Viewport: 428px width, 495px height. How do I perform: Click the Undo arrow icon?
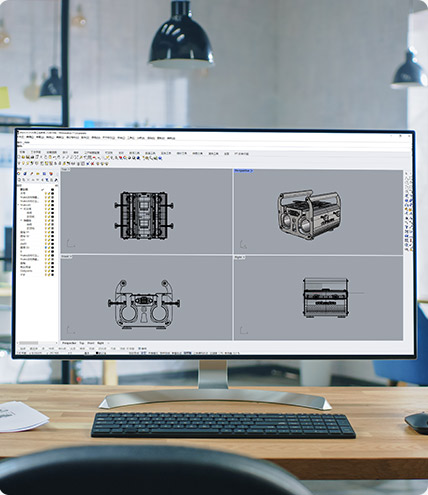coord(54,158)
